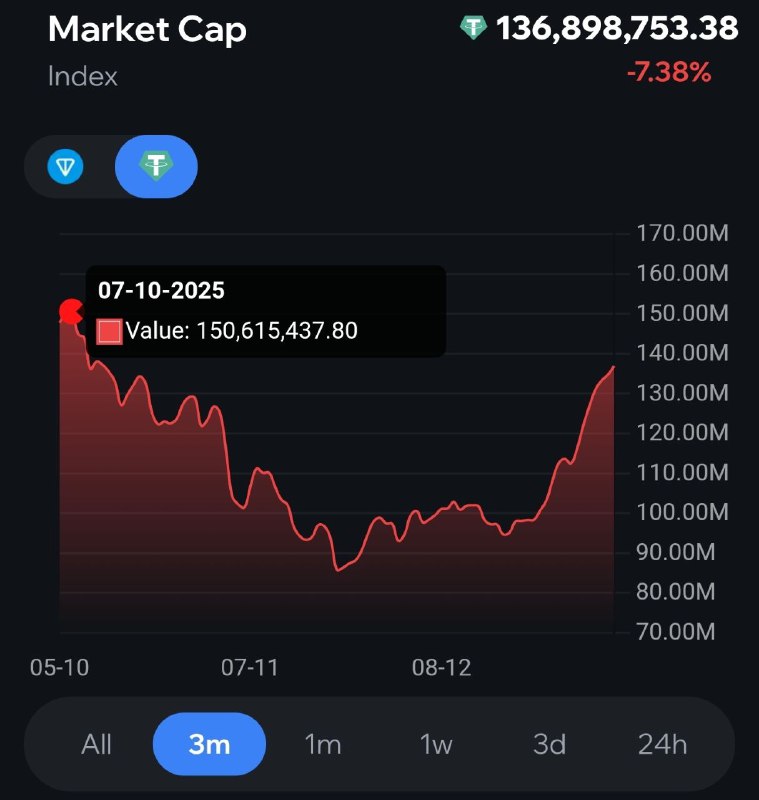Select the Tether USDT currency toggle
This screenshot has width=759, height=800.
(156, 166)
